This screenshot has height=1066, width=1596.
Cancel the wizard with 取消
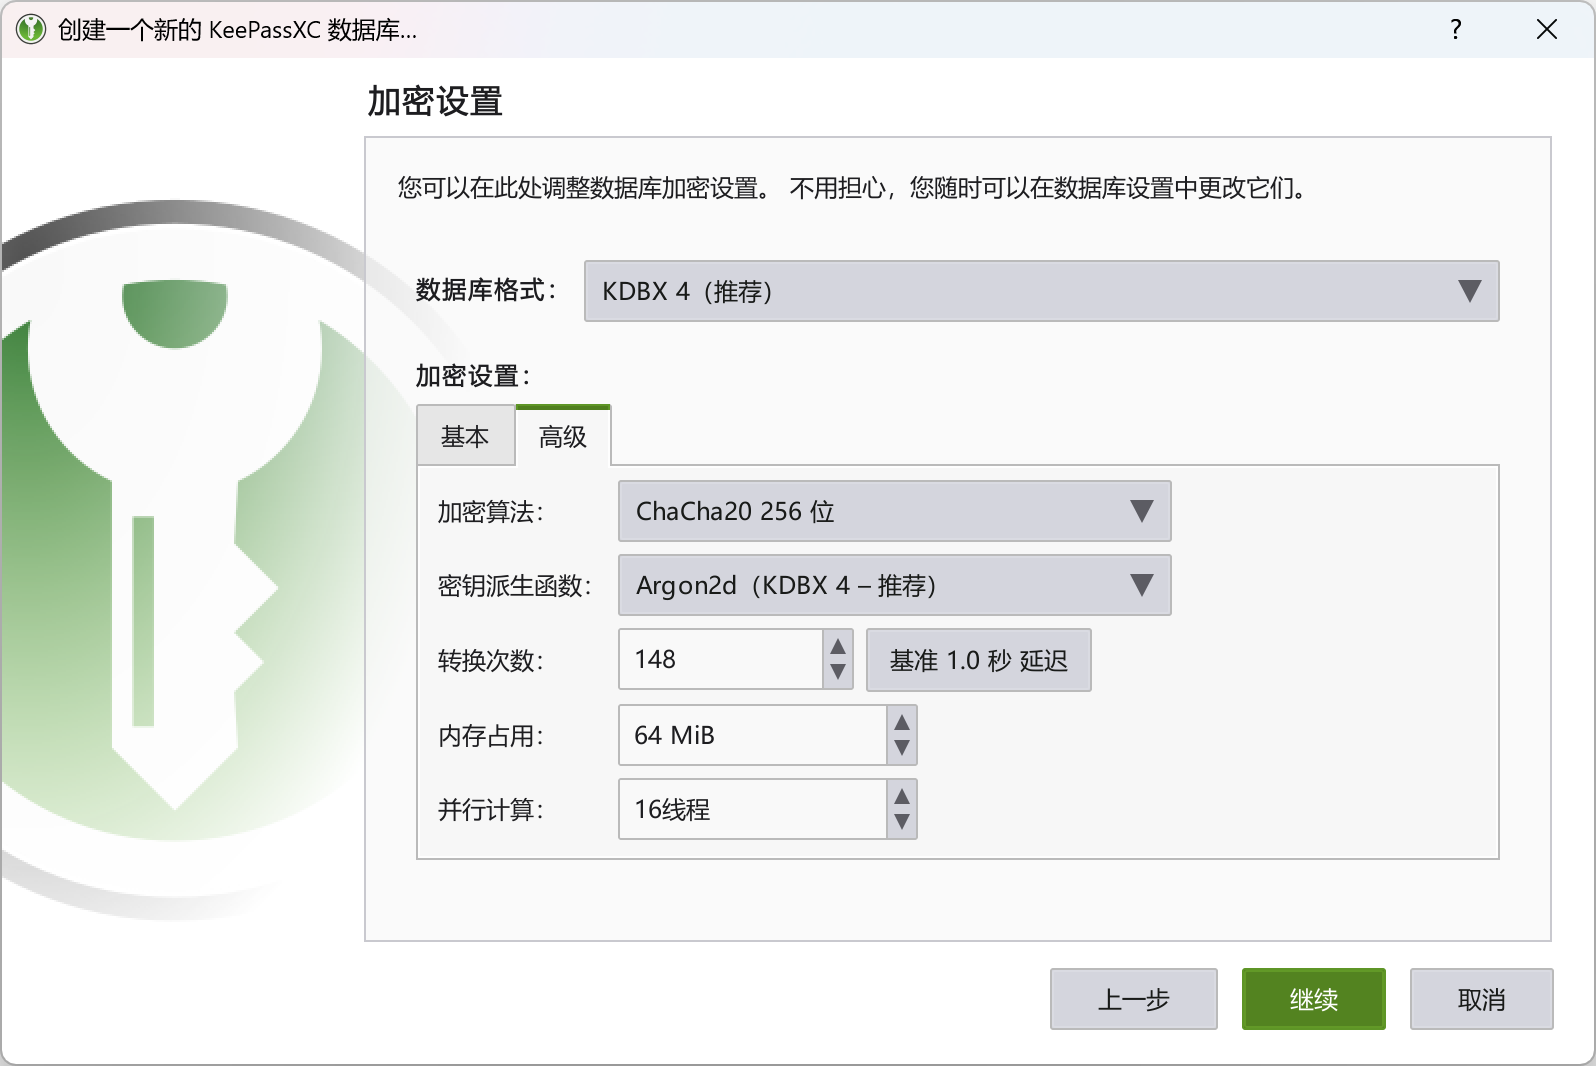point(1481,999)
